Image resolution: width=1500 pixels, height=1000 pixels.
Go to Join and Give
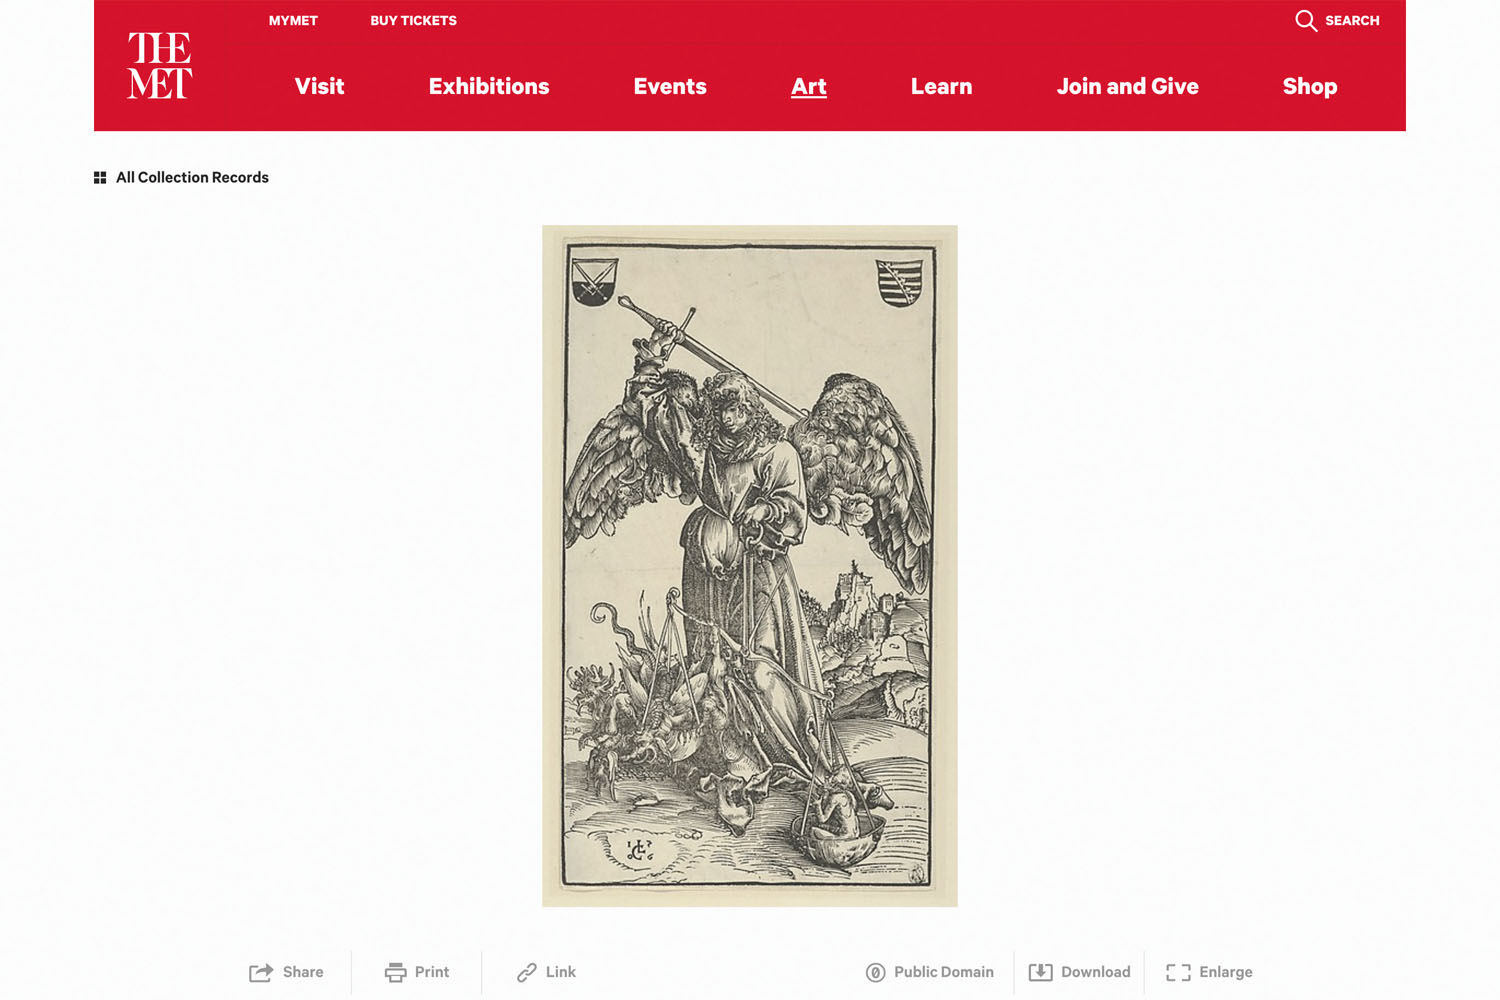click(x=1128, y=87)
